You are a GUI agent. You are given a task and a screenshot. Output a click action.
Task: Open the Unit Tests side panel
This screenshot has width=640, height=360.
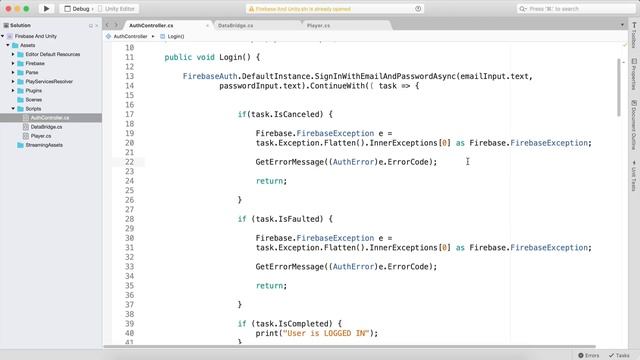[x=634, y=176]
